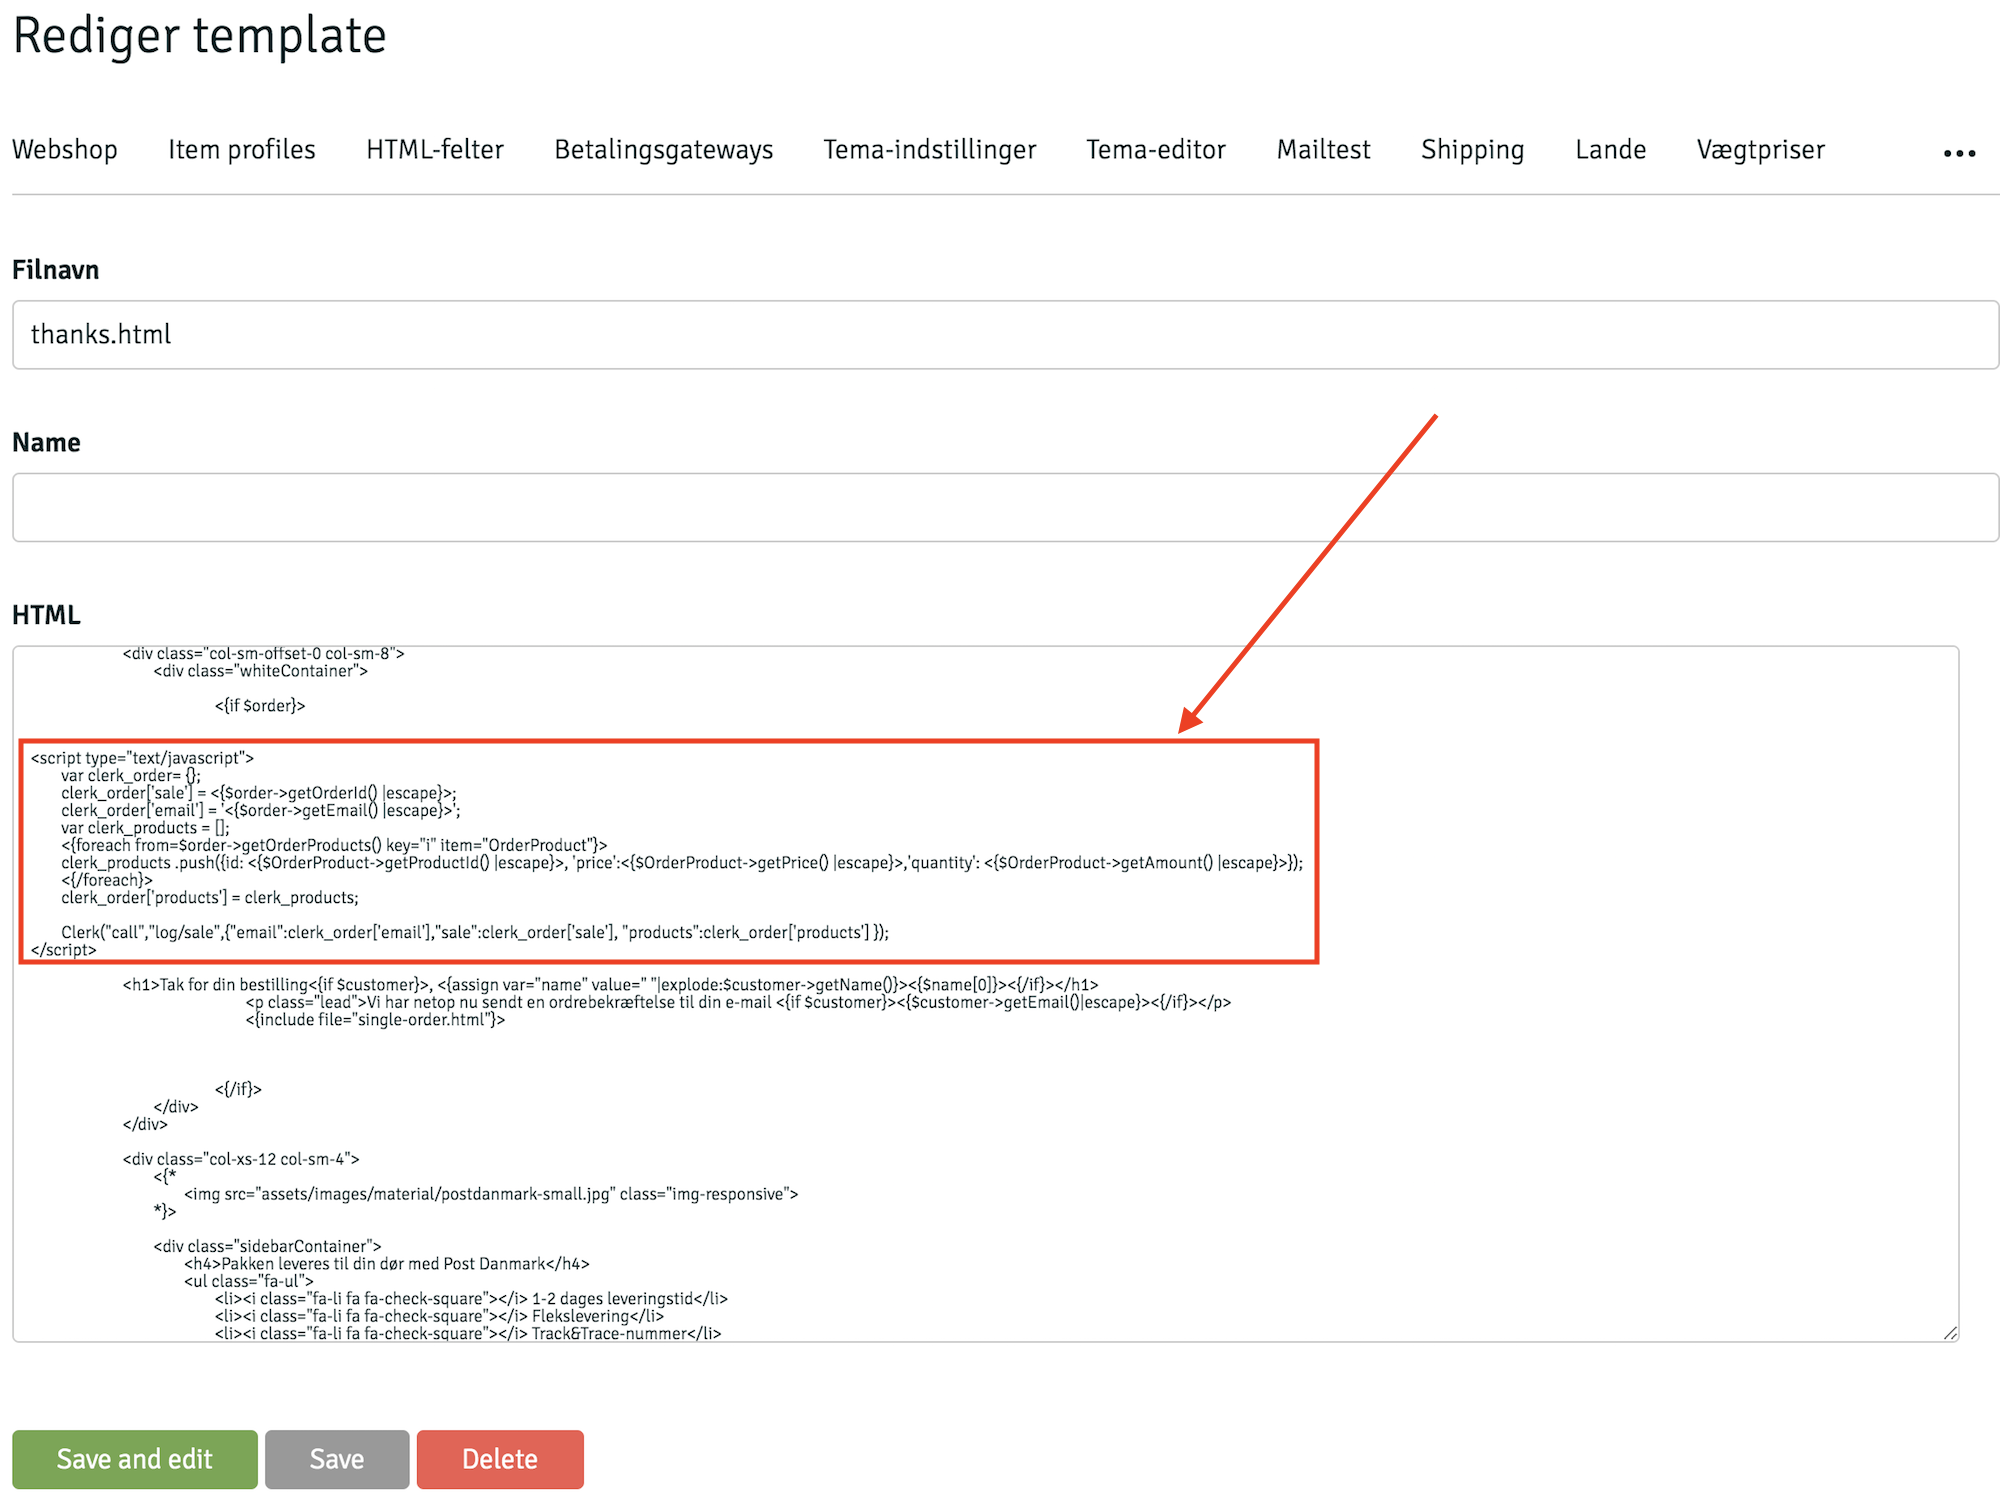This screenshot has width=2000, height=1512.
Task: Switch to Item profiles tab
Action: click(x=241, y=150)
